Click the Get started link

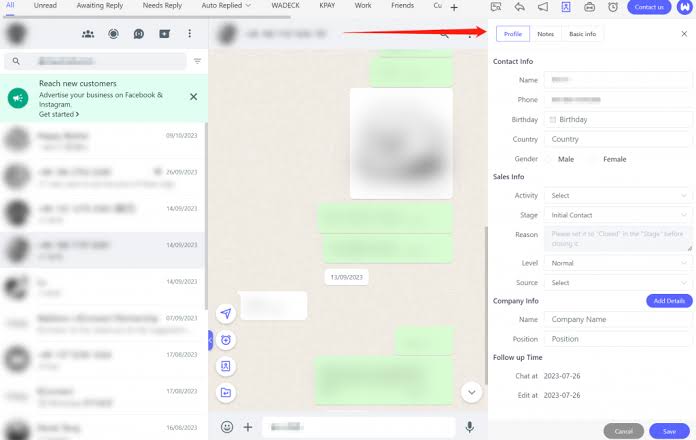coord(59,114)
